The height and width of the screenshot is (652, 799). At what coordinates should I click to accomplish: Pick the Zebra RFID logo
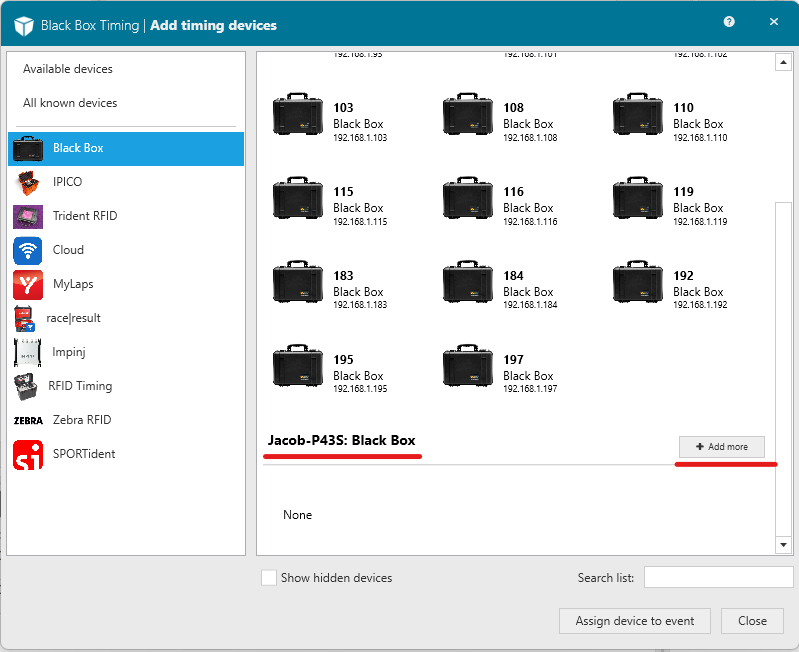tap(28, 421)
